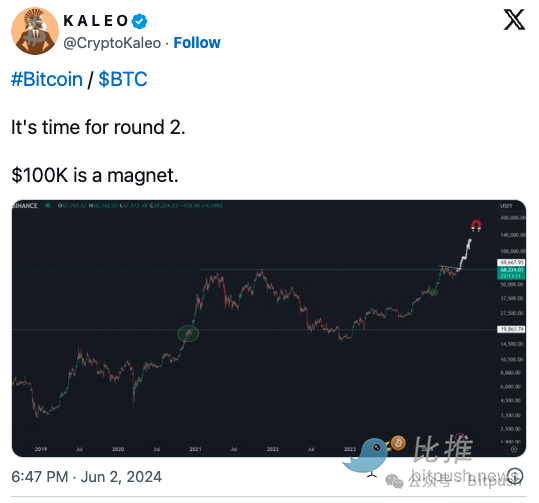Click the blue bird watermark logo
The image size is (539, 503).
[366, 457]
